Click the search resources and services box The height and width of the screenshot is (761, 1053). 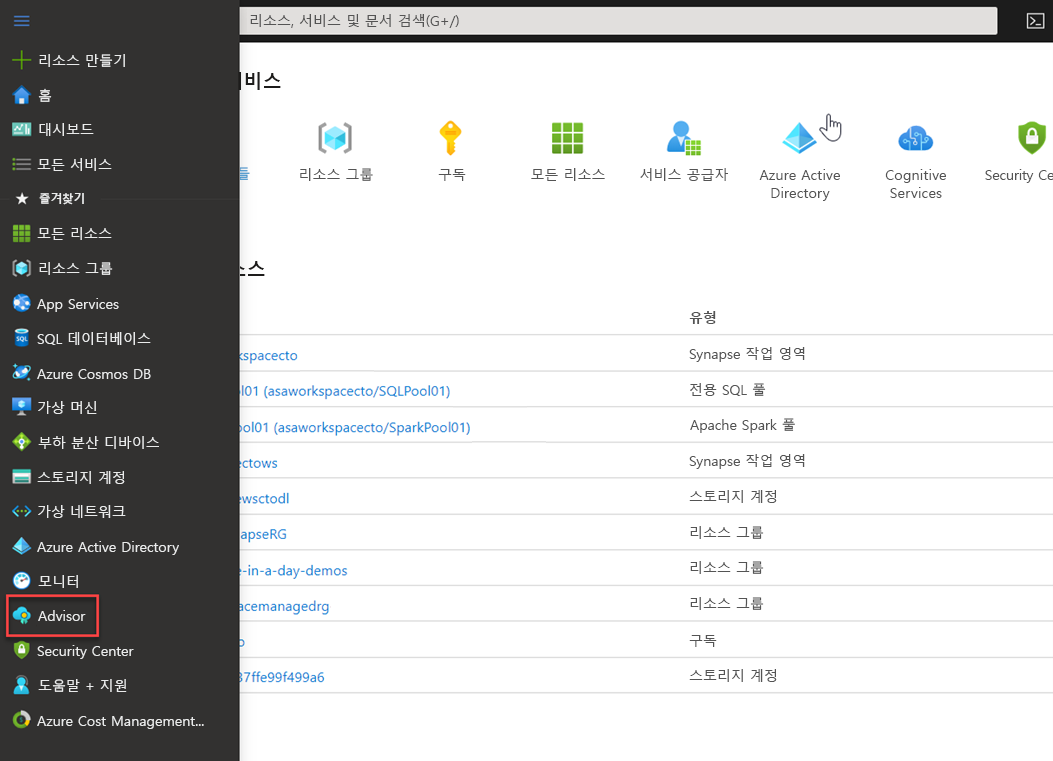coord(618,21)
